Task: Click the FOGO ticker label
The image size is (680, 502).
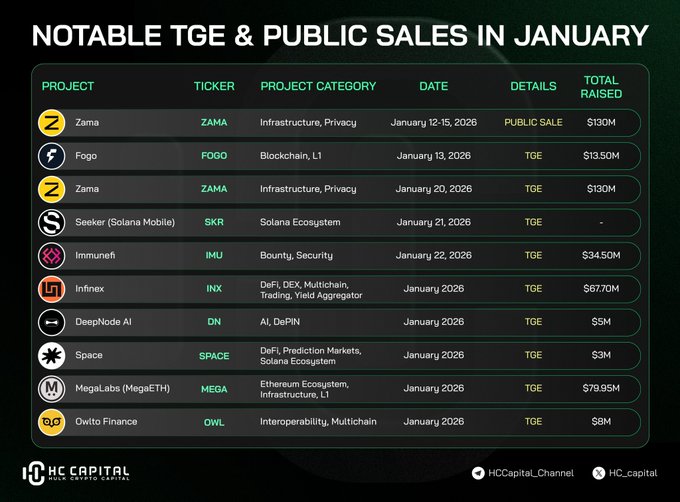Action: pos(214,156)
